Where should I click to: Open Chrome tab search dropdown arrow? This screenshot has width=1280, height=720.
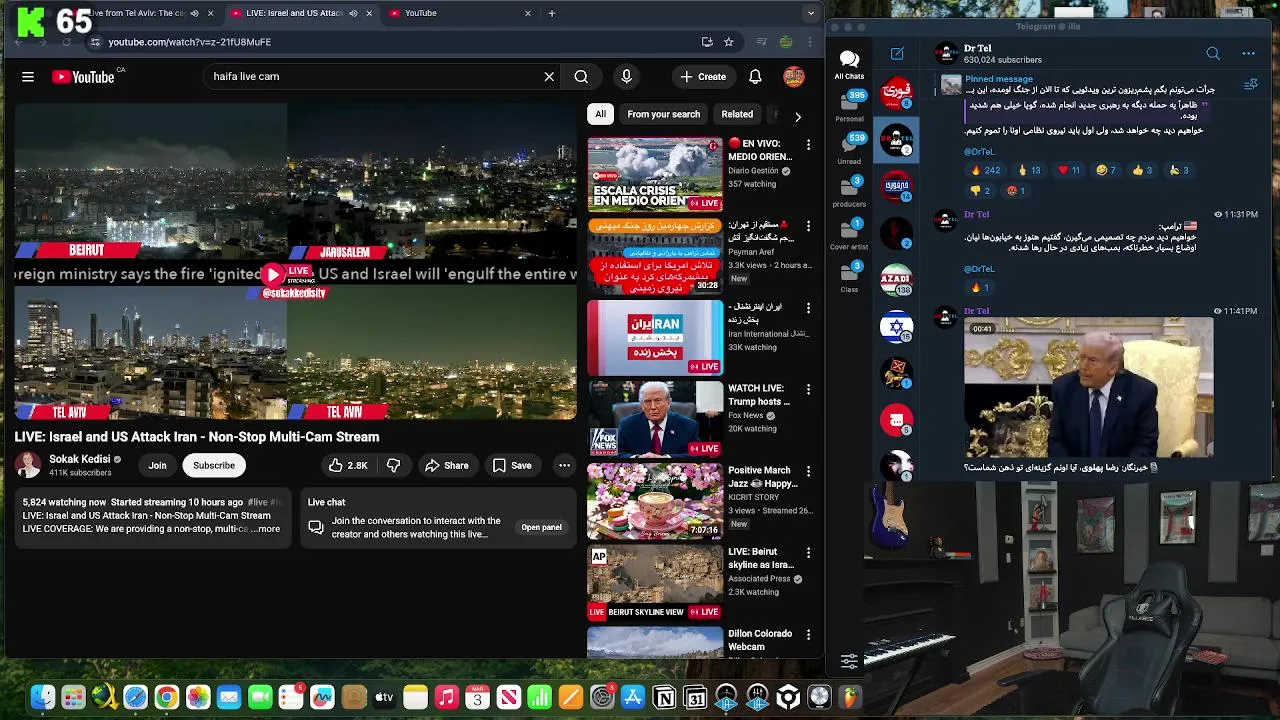coord(810,14)
